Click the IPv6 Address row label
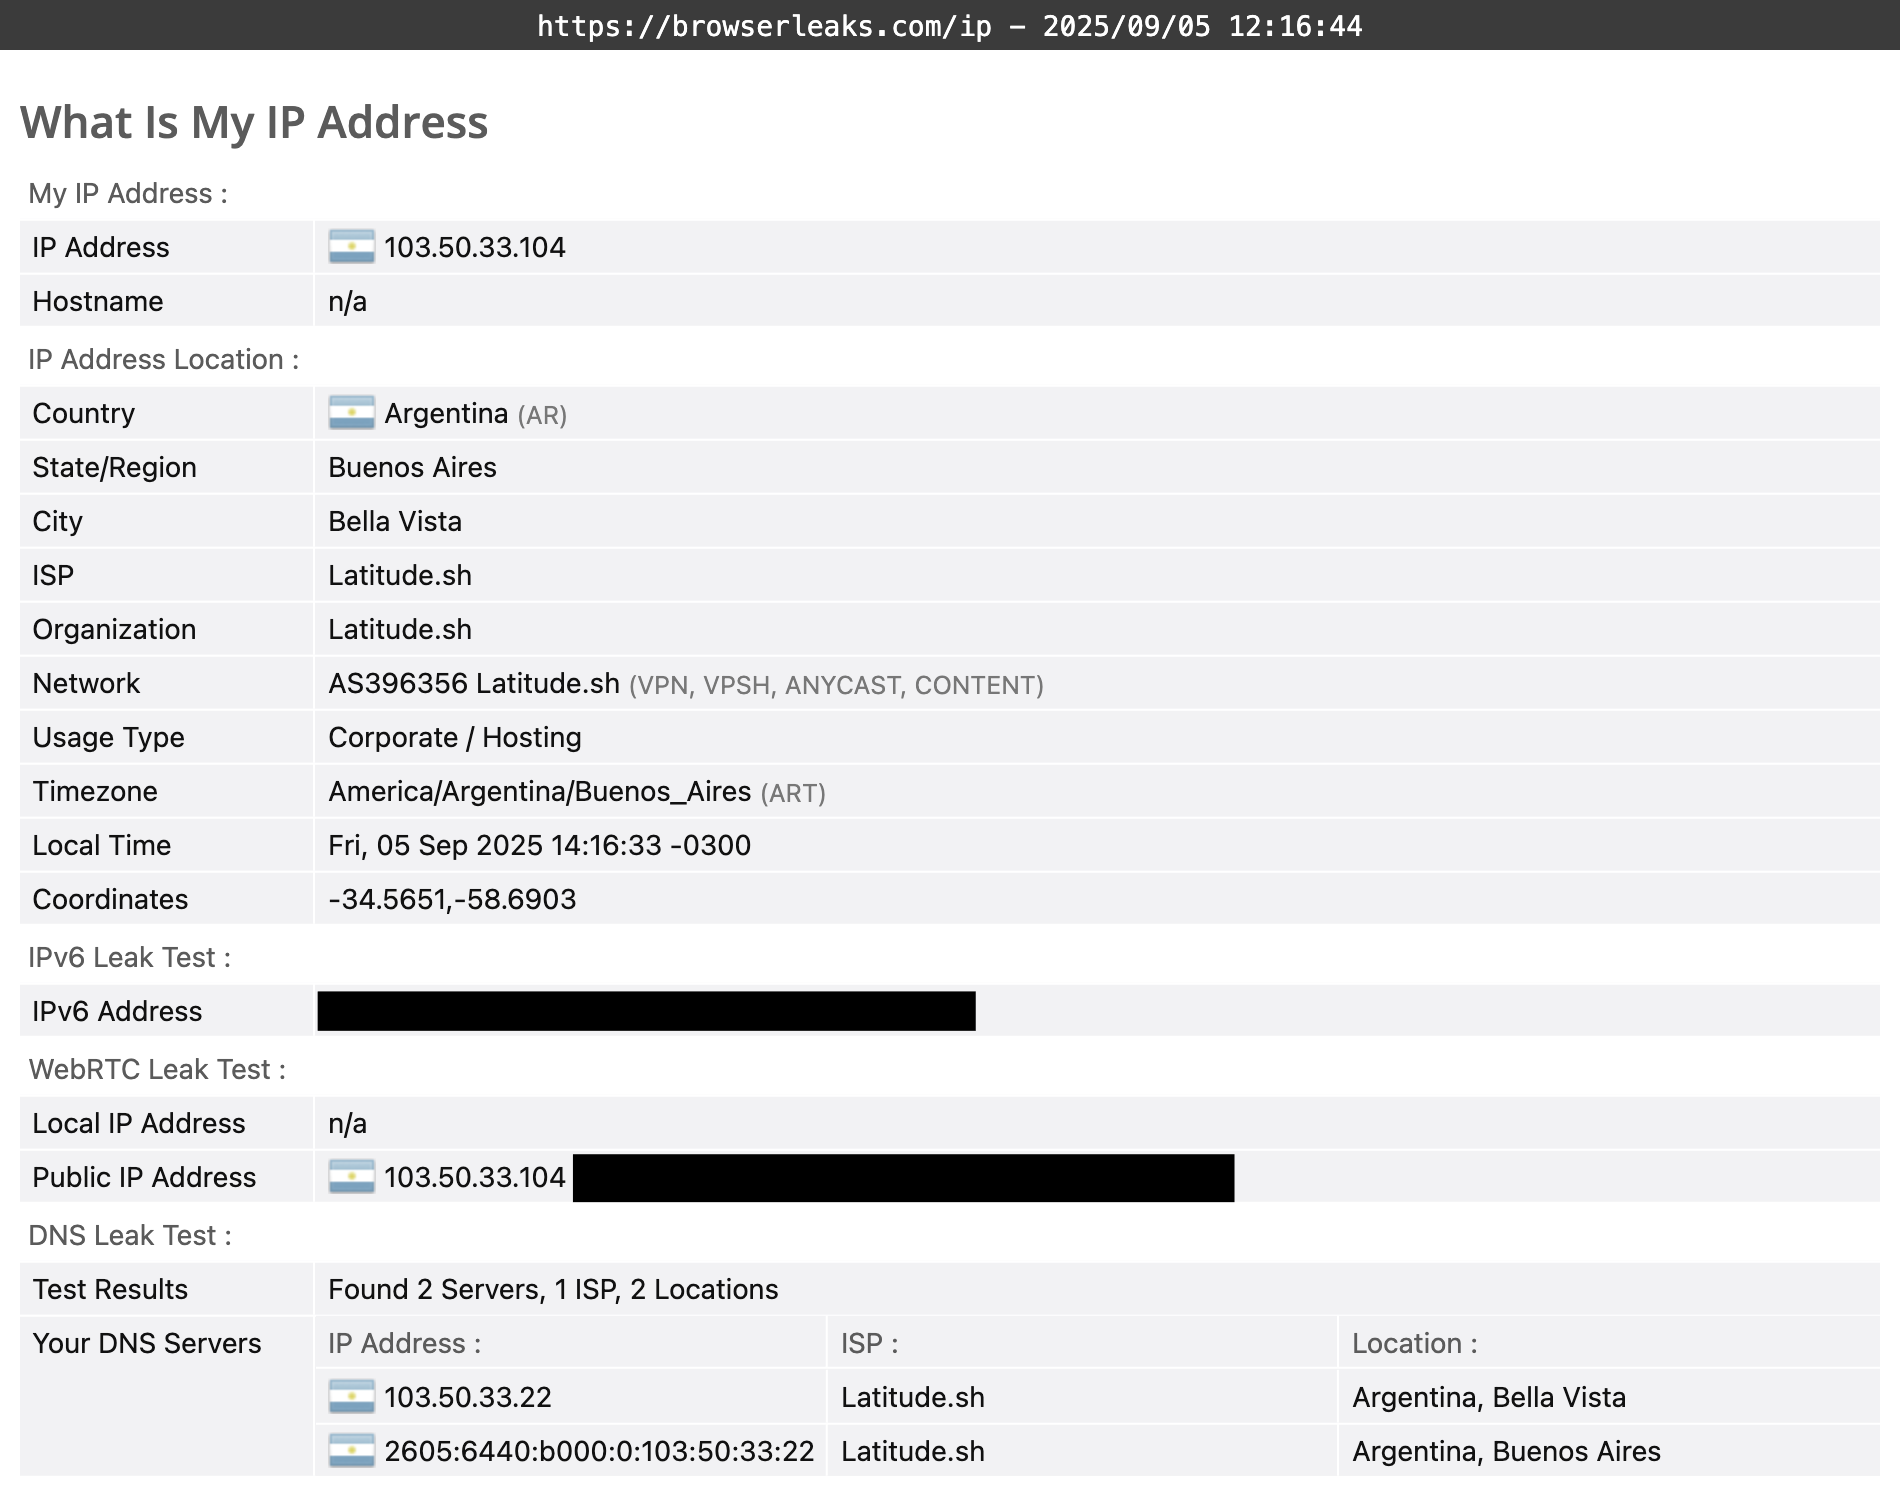1900x1491 pixels. [117, 1011]
